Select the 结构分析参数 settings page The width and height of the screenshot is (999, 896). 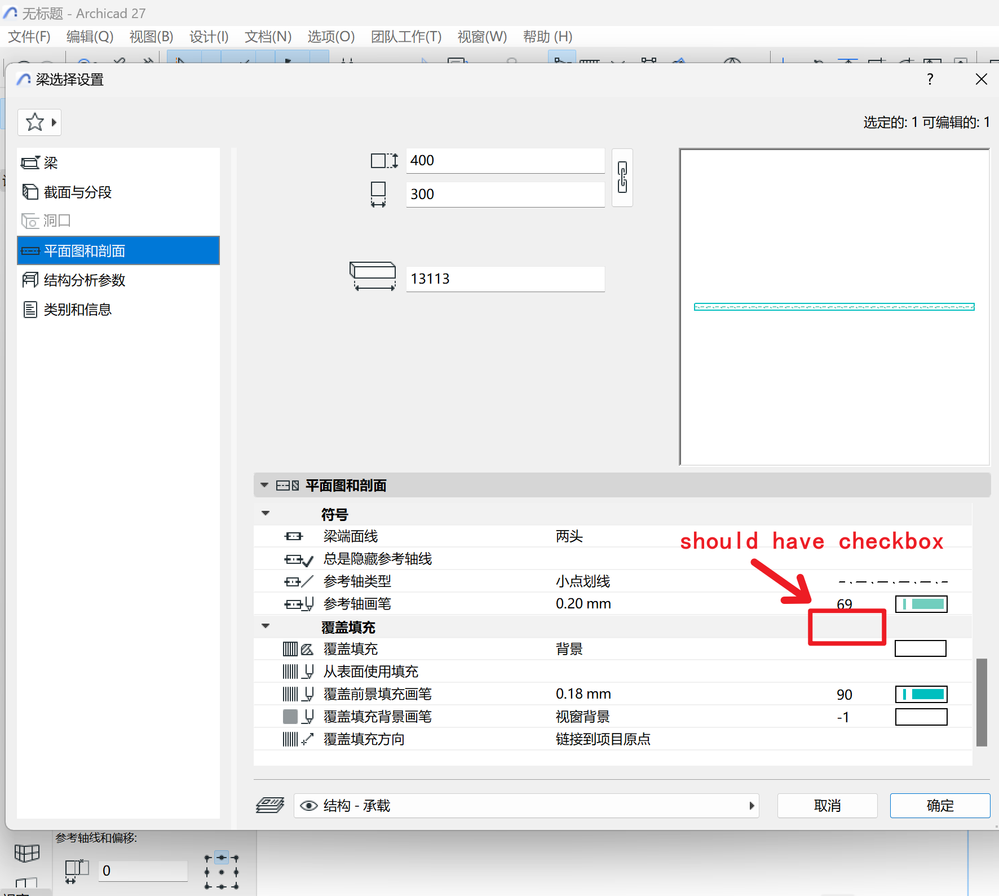(119, 280)
